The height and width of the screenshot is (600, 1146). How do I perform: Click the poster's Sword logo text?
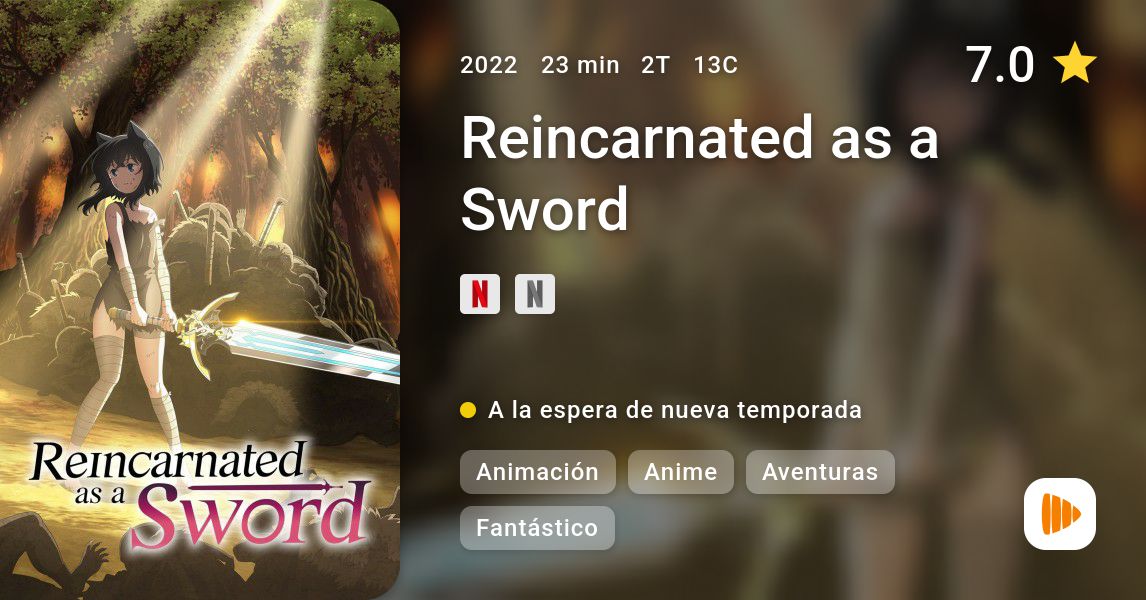252,514
